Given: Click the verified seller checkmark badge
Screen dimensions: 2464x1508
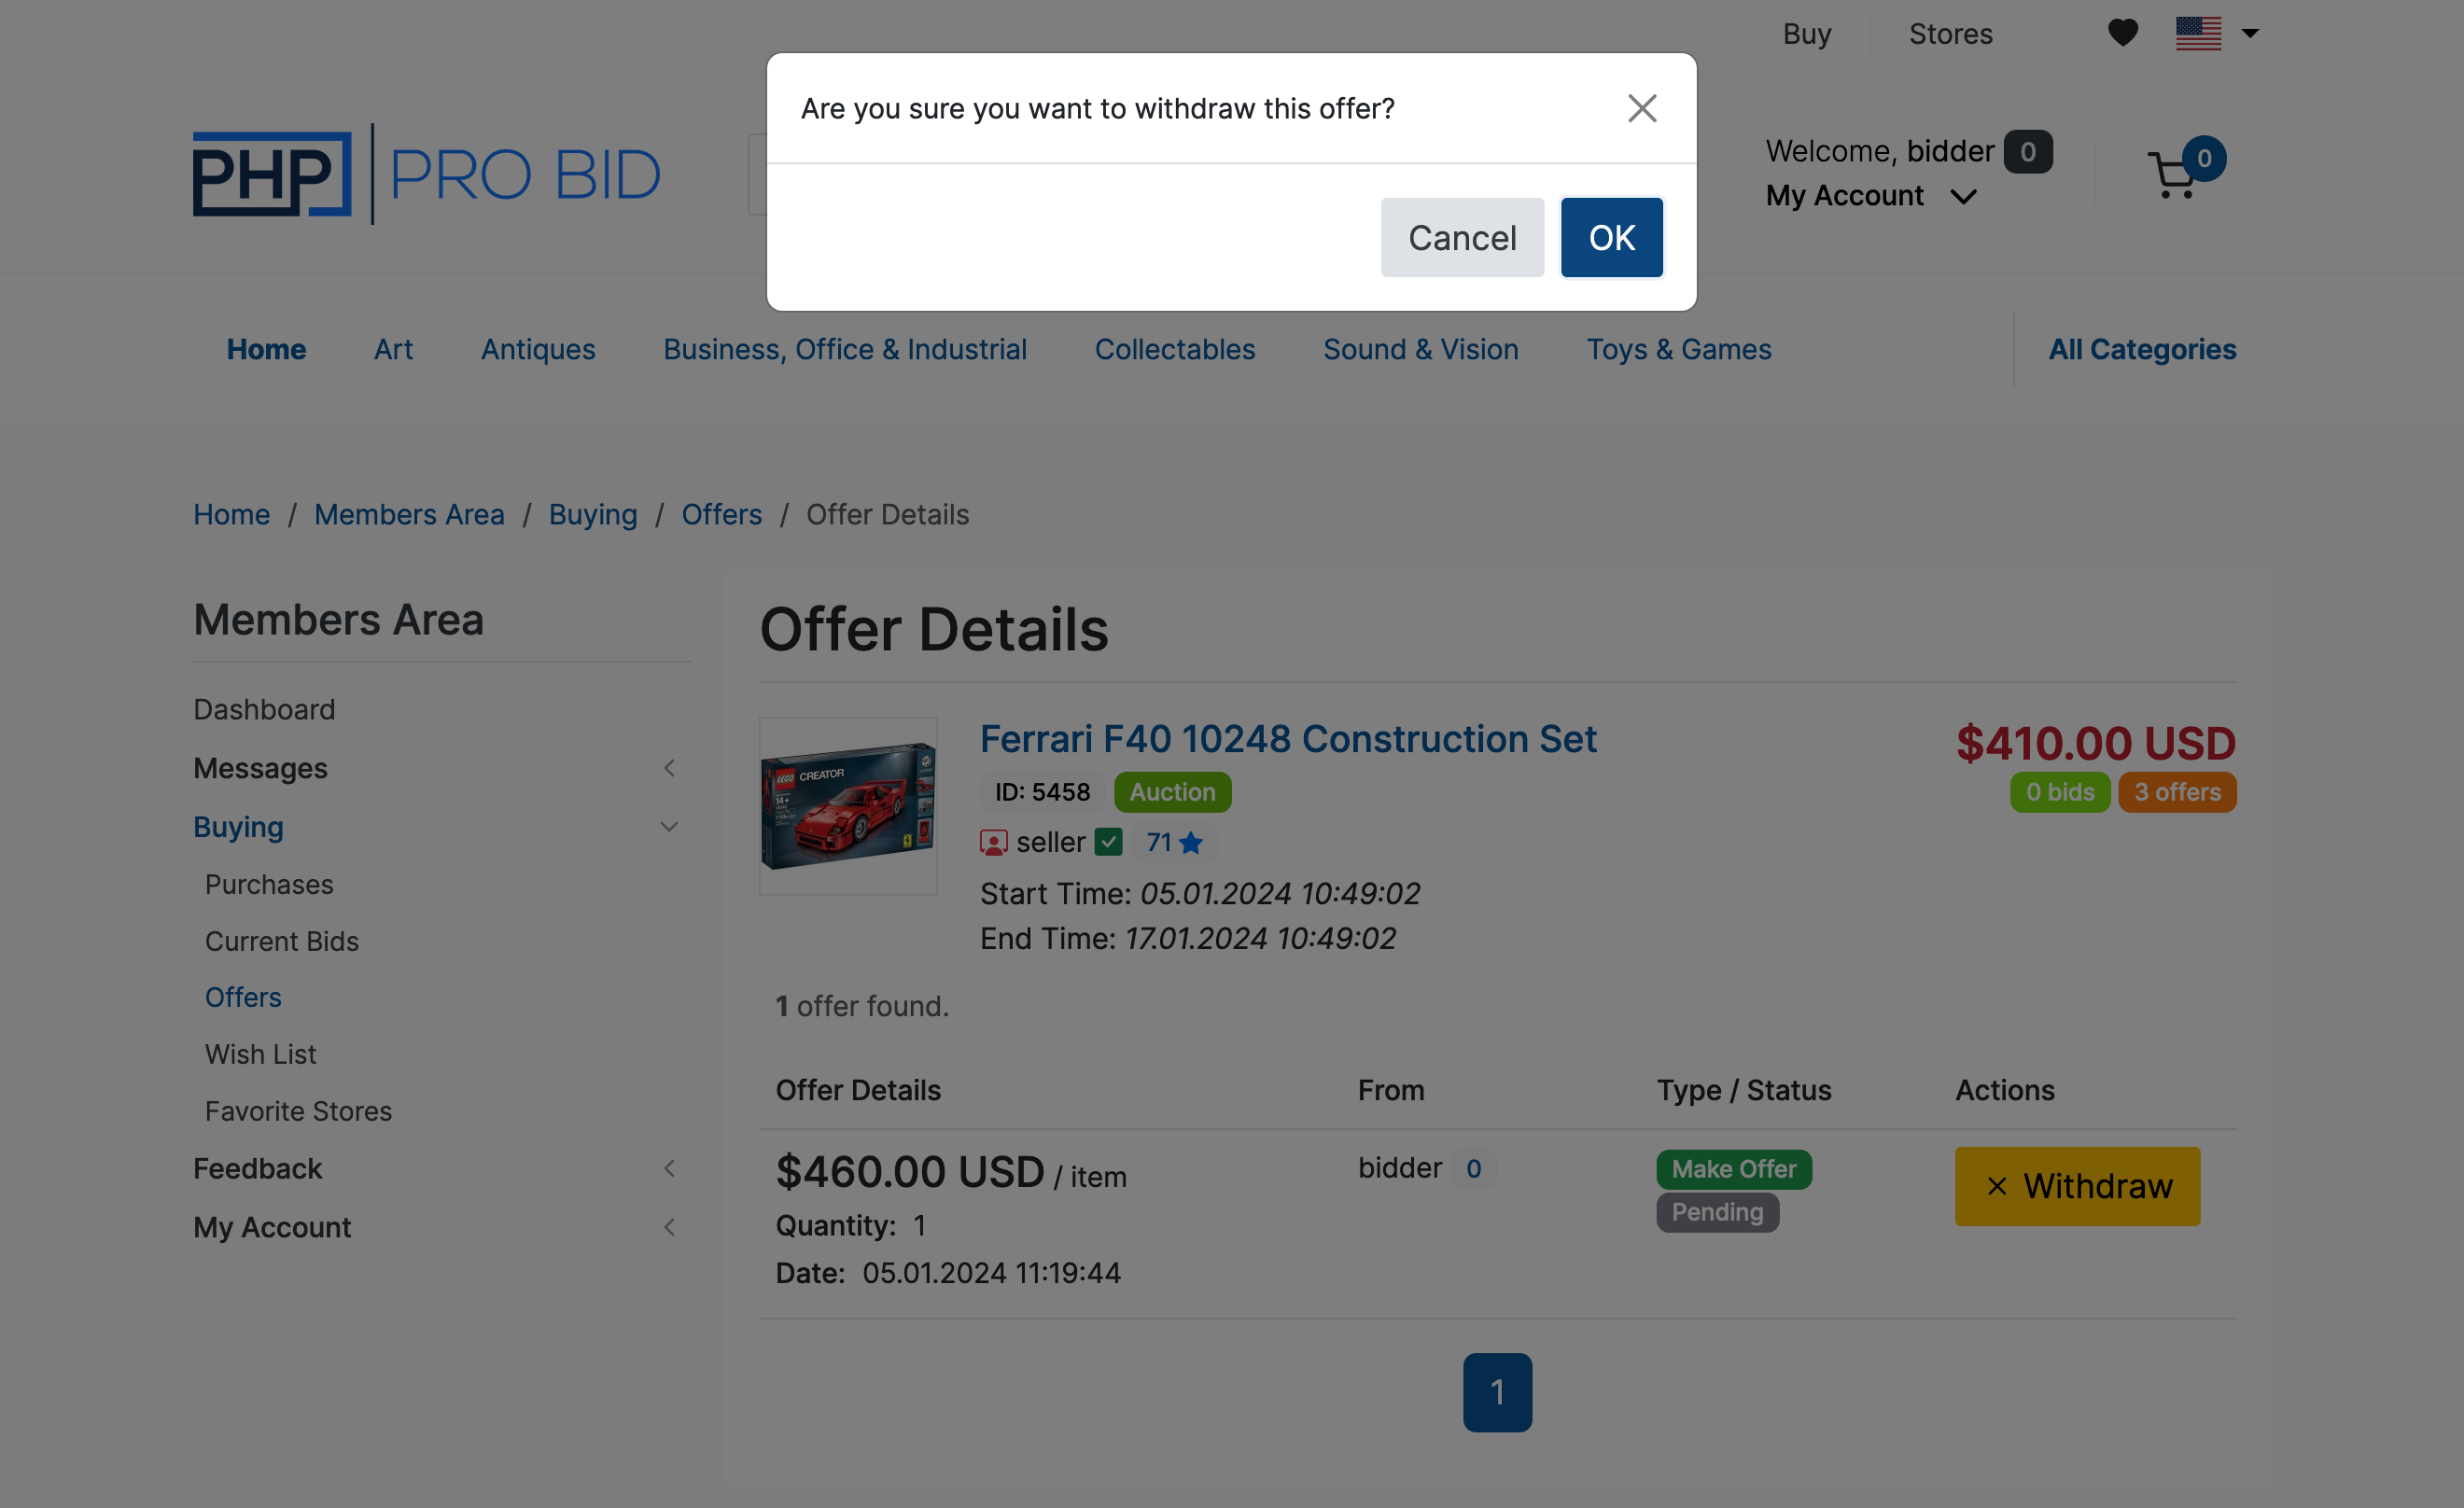Looking at the screenshot, I should 1108,842.
